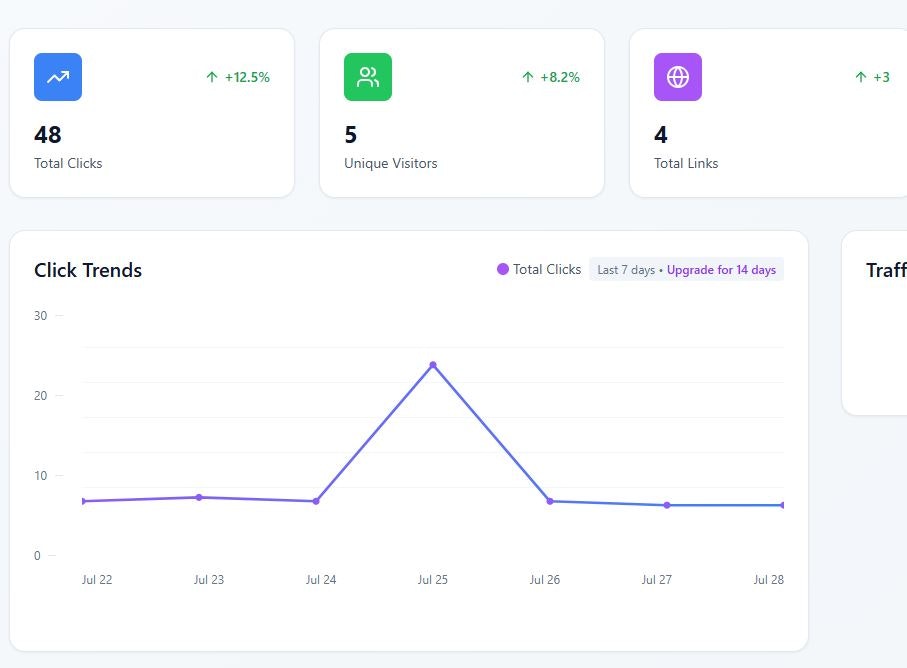Click the Click Trends heading

(88, 270)
